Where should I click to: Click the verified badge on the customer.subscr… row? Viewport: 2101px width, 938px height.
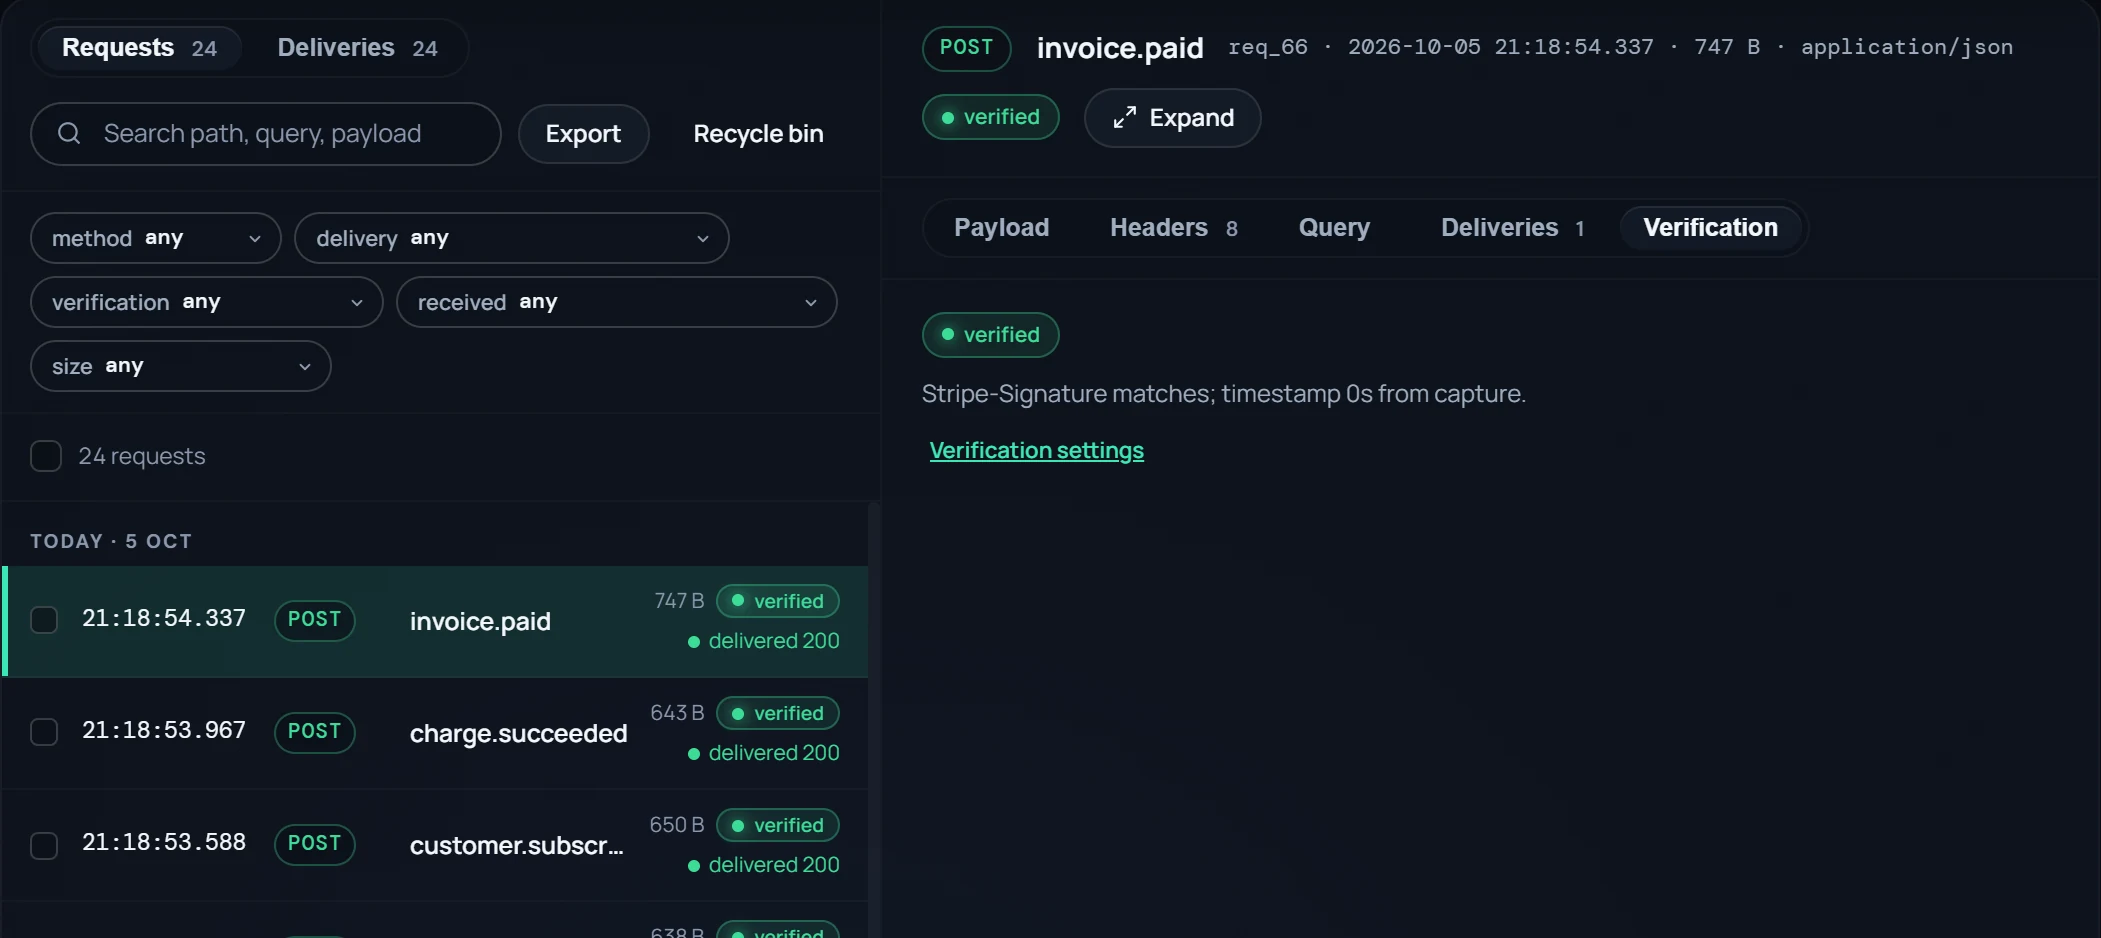777,825
